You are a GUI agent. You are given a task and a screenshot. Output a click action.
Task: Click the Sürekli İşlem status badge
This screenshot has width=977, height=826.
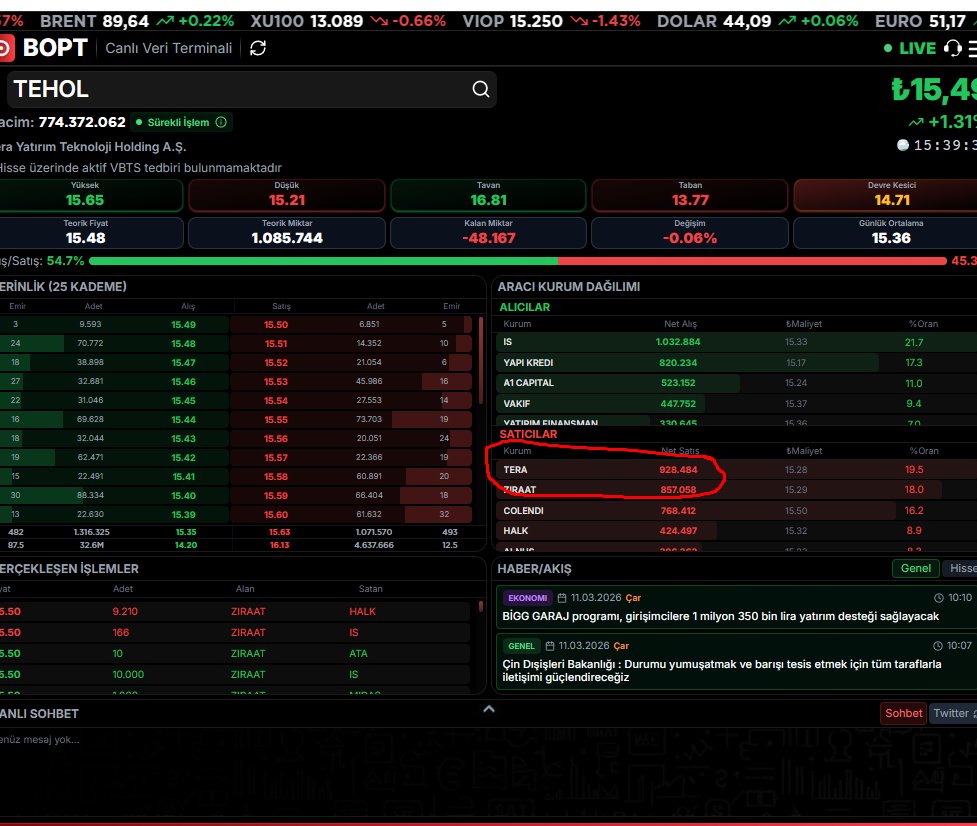[x=181, y=122]
